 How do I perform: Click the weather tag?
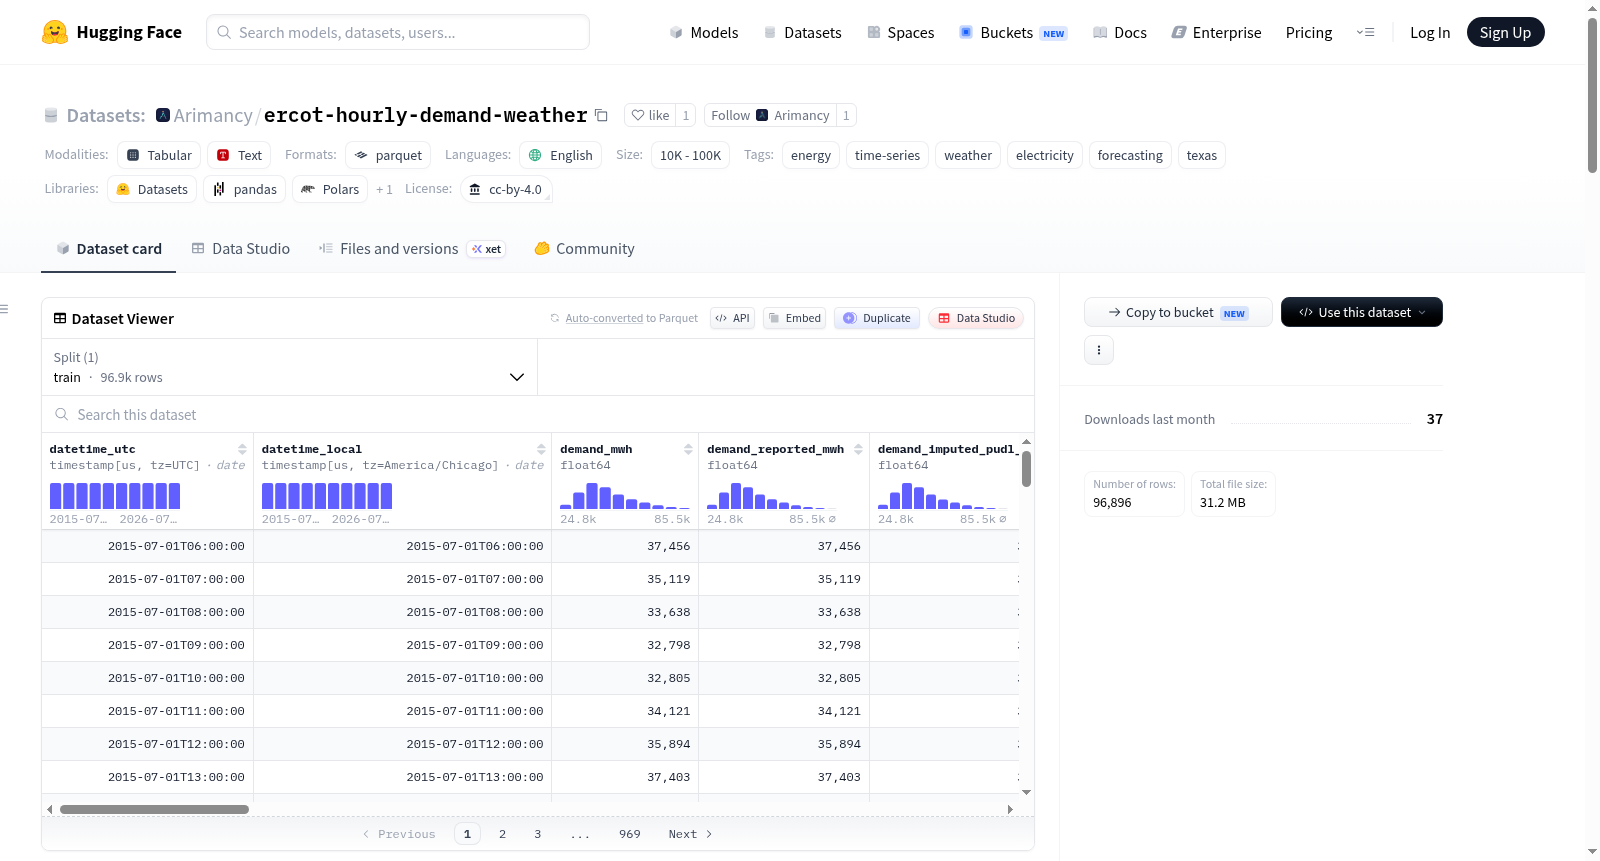tap(968, 155)
